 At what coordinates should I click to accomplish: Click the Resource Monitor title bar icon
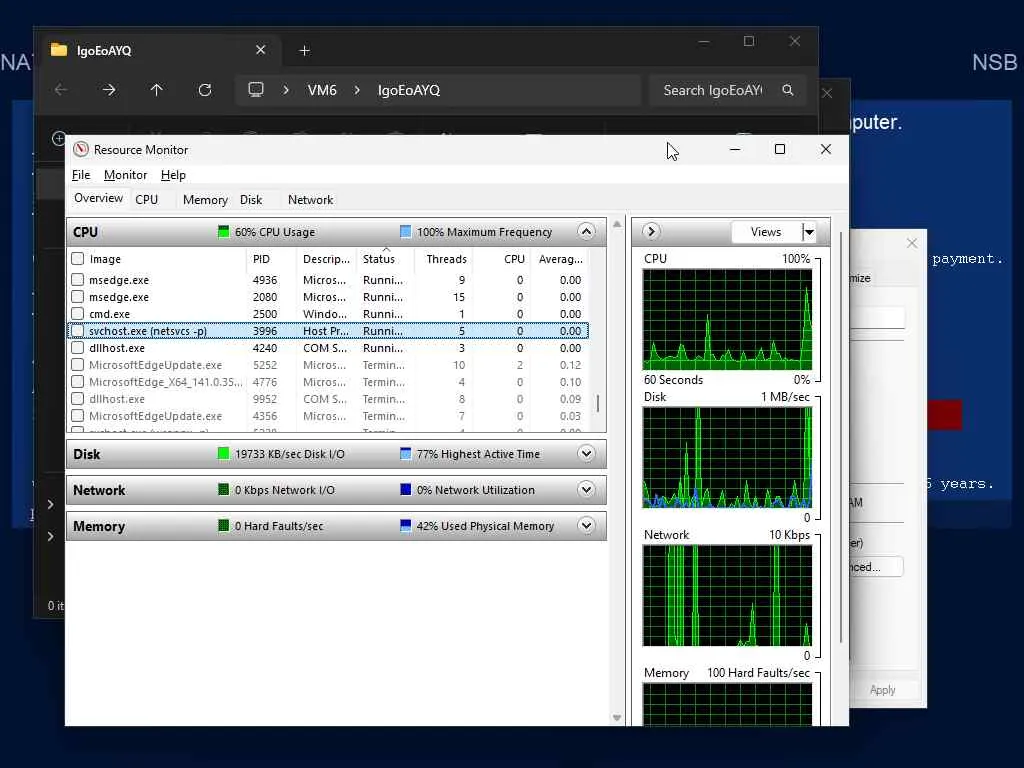tap(81, 149)
